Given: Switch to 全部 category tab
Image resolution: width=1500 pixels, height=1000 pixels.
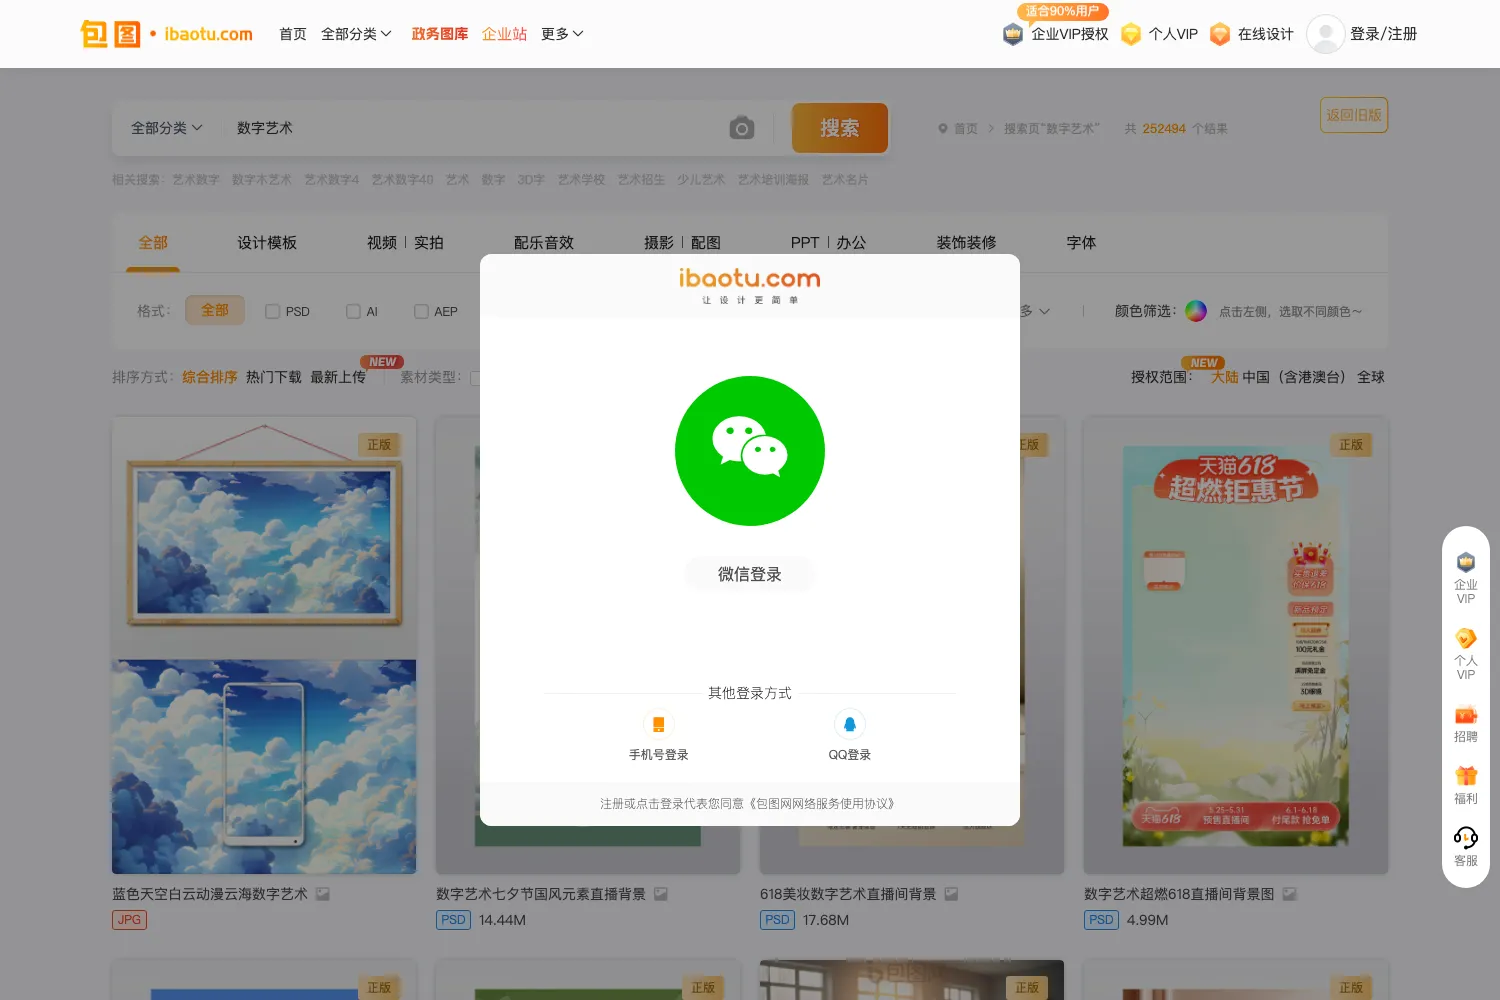Looking at the screenshot, I should click(153, 243).
